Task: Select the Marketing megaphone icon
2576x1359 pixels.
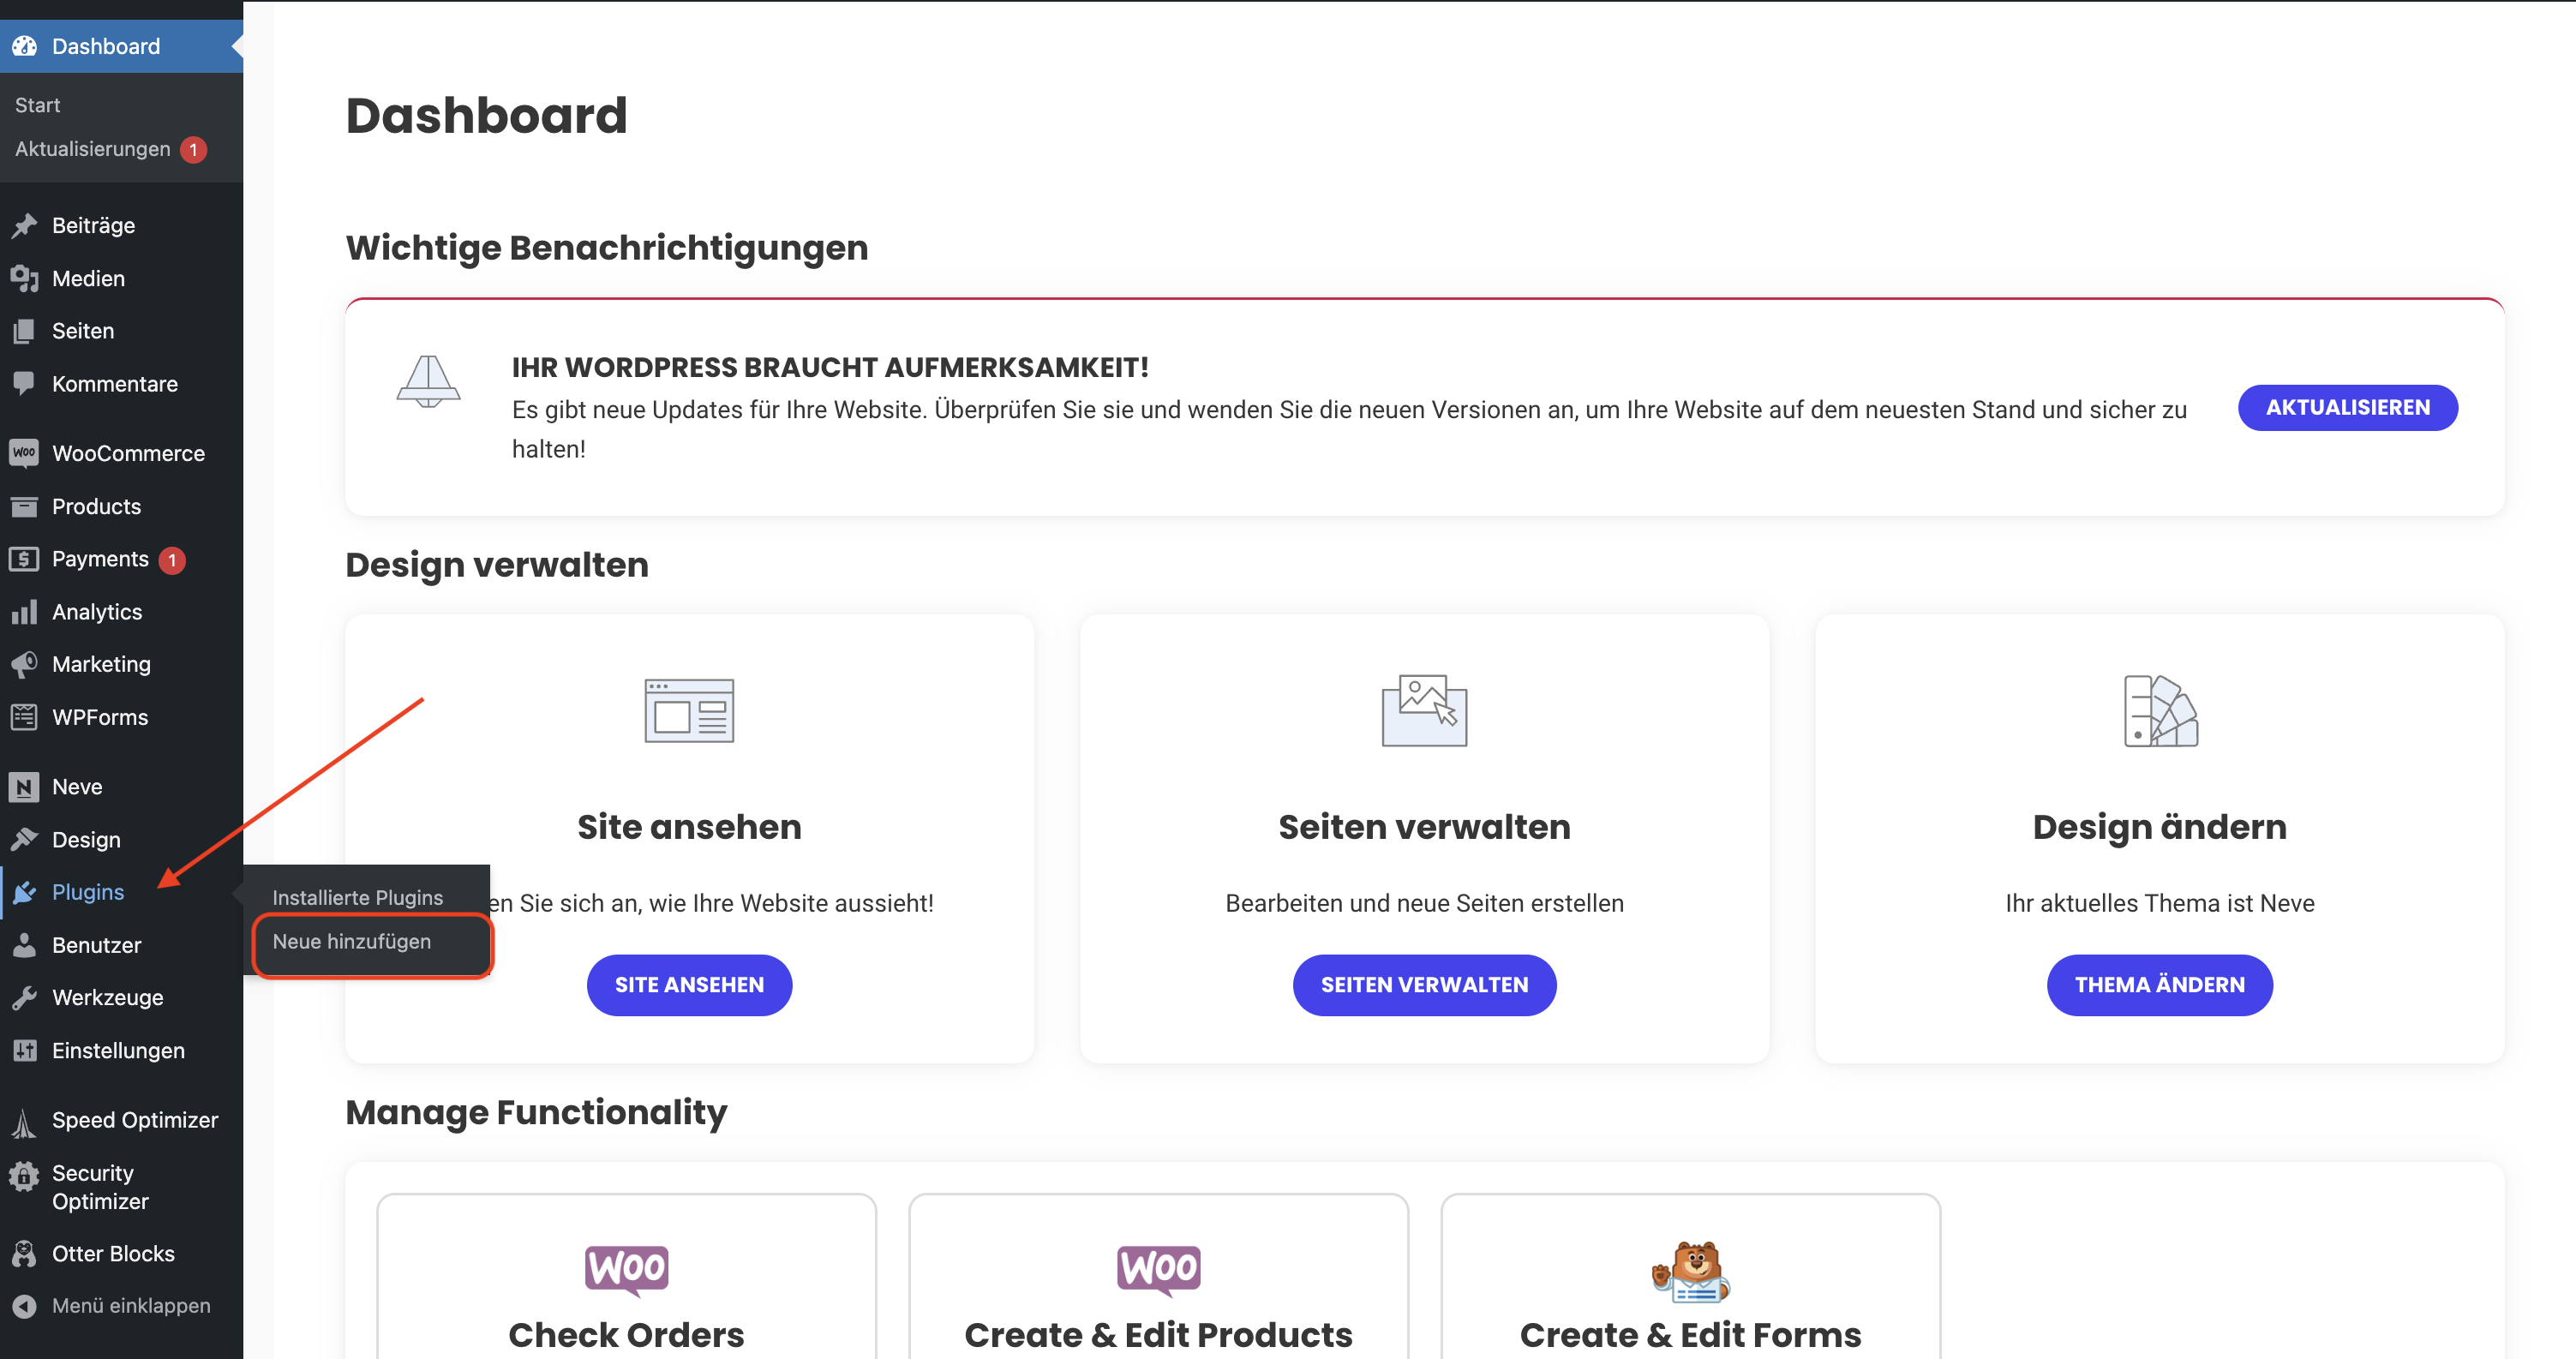Action: click(25, 663)
